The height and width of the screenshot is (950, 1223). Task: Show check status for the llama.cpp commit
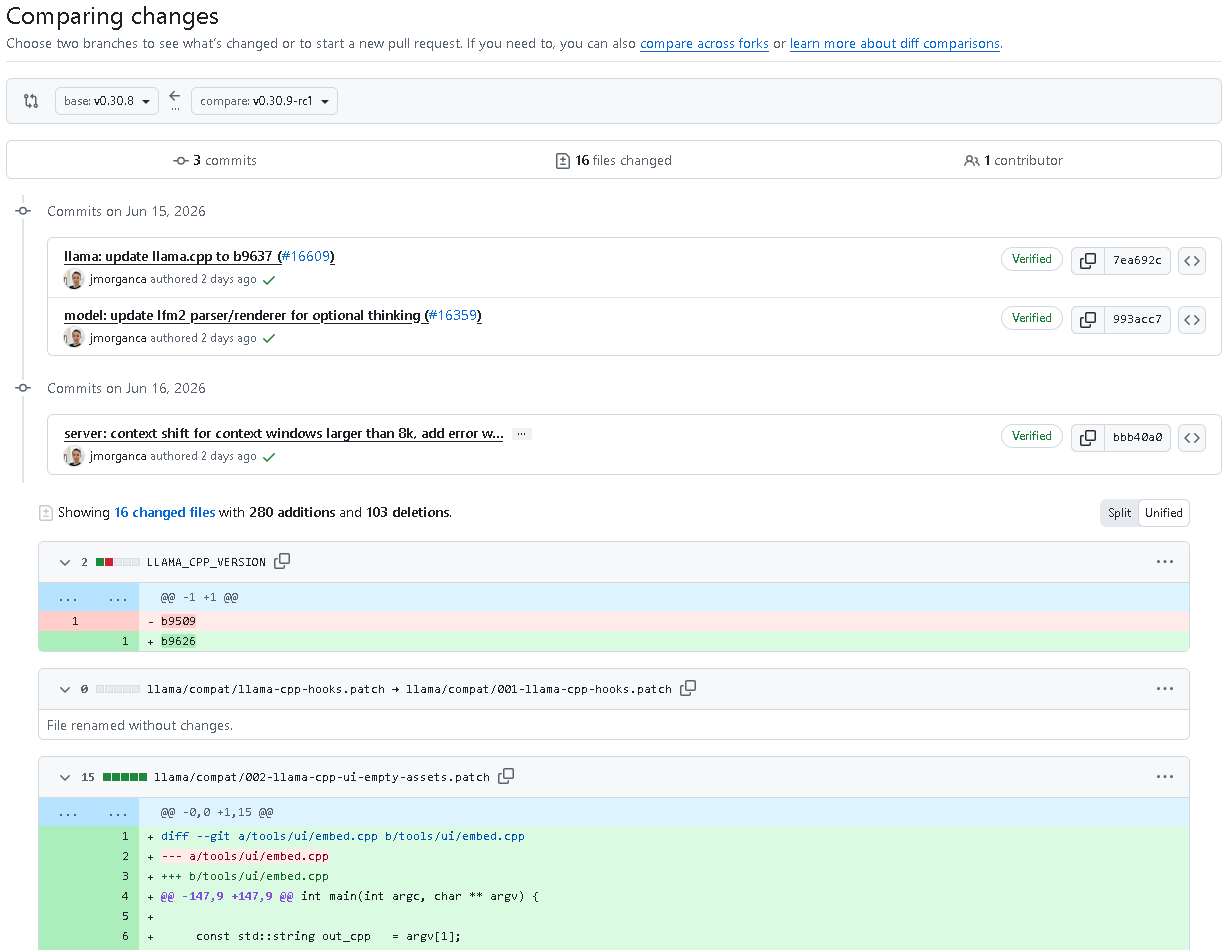(269, 281)
